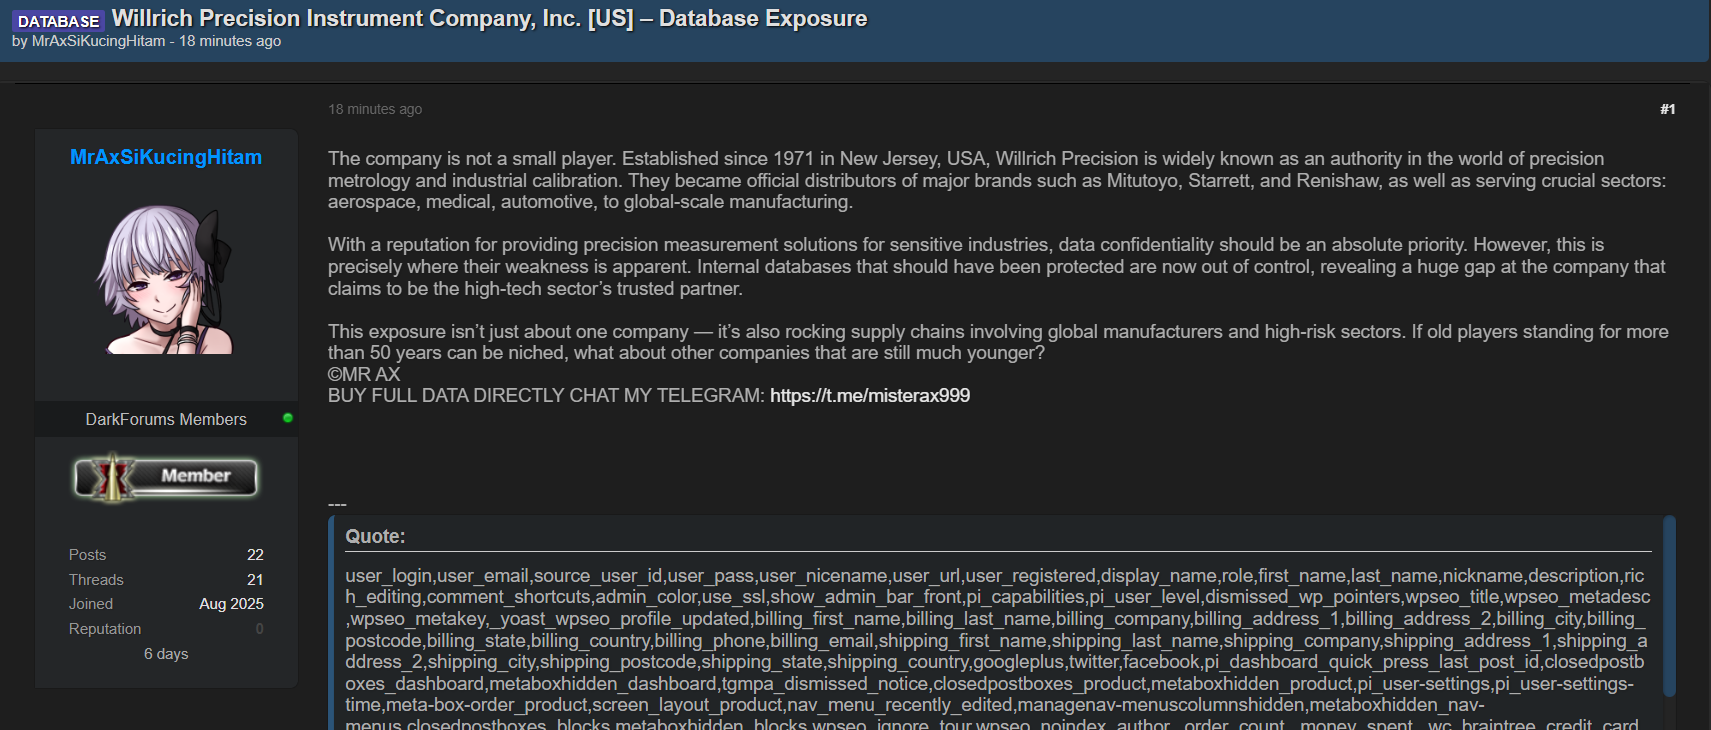Click the Threads count 21
Image resolution: width=1711 pixels, height=730 pixels.
point(255,580)
